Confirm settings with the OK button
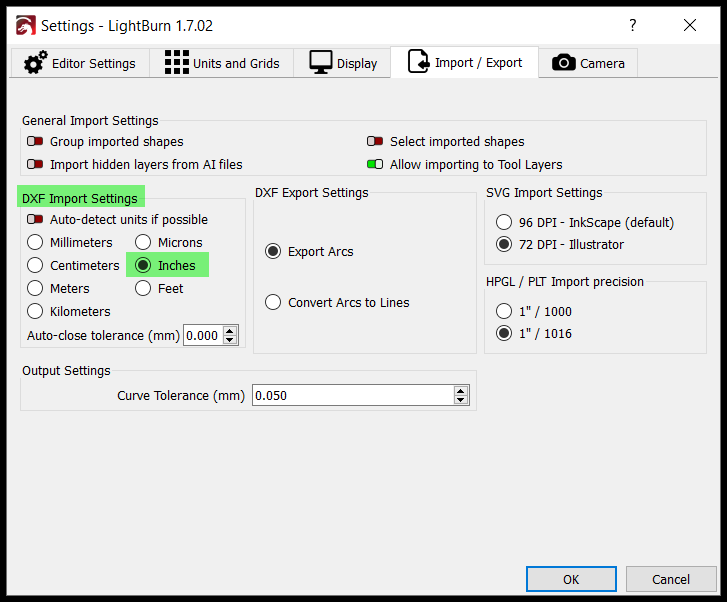 click(x=571, y=579)
